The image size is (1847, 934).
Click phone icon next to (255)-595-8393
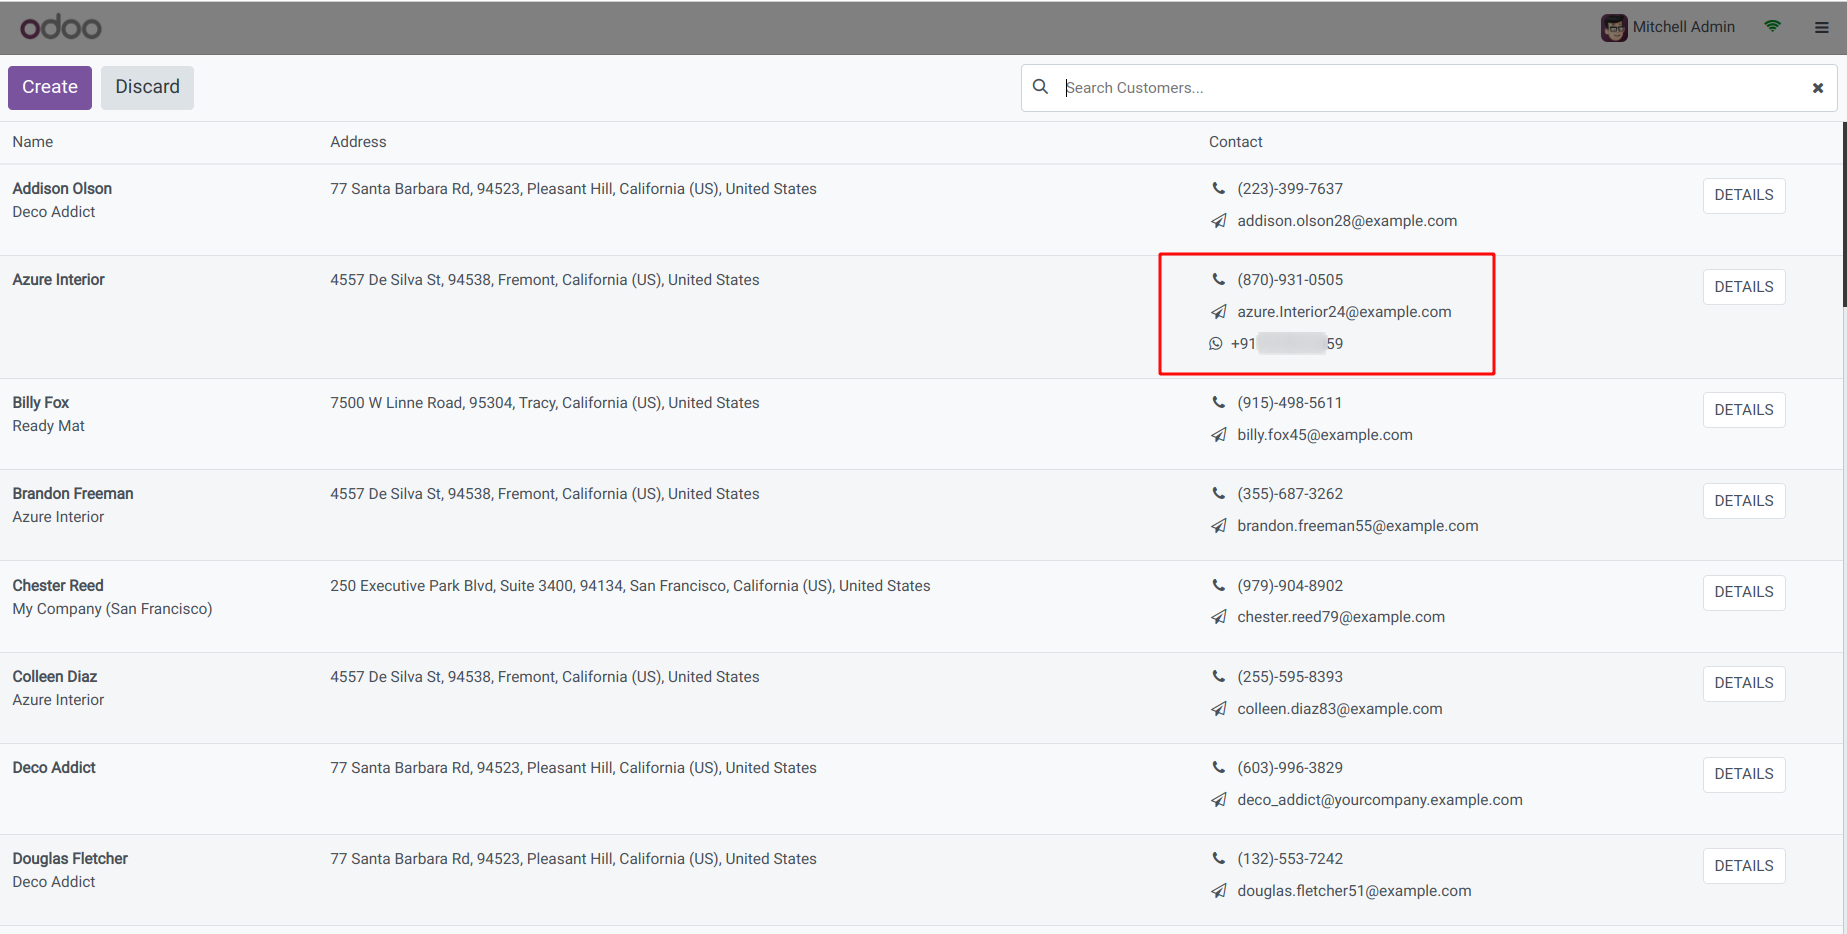click(x=1218, y=676)
